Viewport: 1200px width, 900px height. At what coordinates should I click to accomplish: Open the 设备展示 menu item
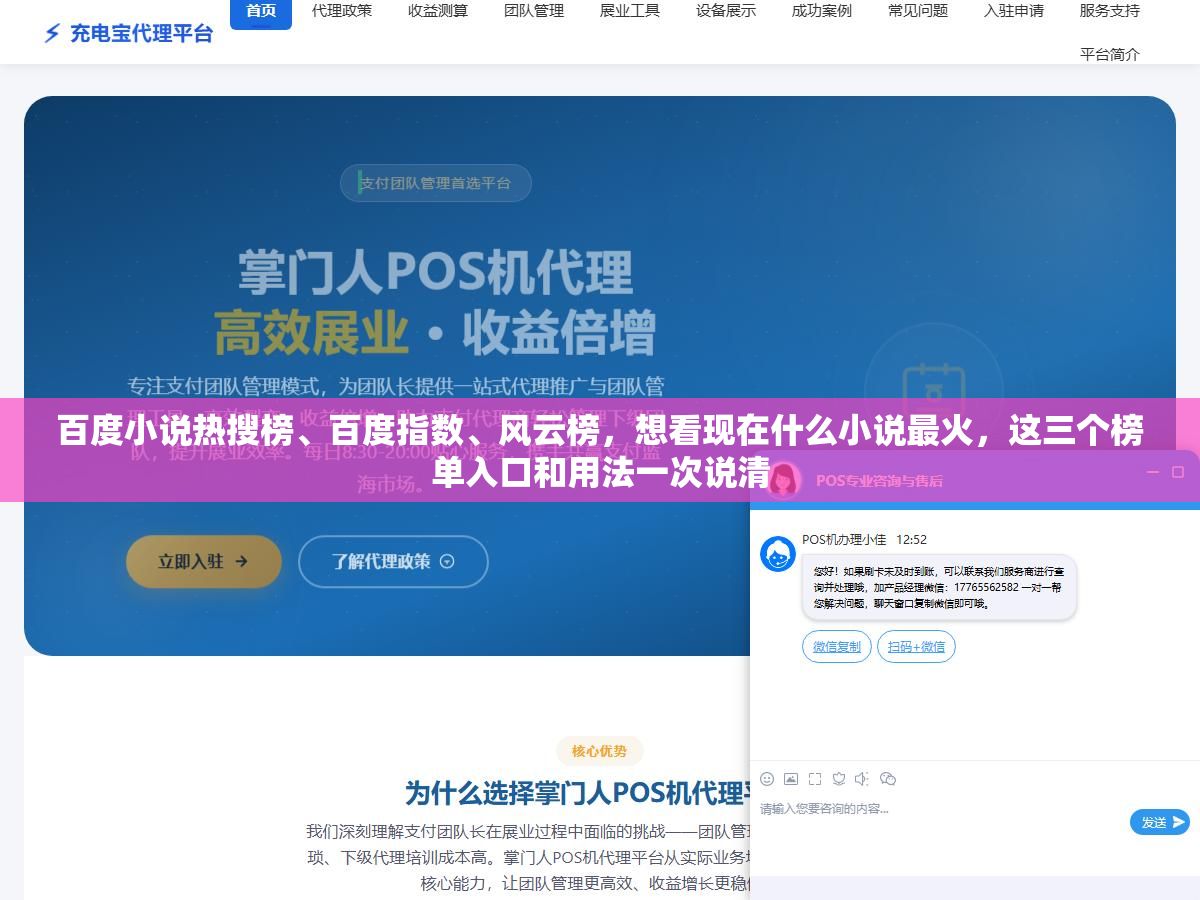726,11
